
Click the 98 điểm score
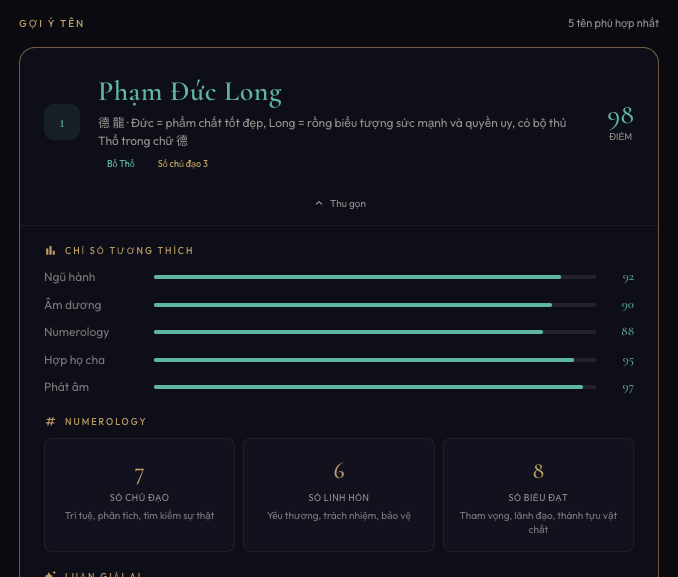[x=620, y=123]
